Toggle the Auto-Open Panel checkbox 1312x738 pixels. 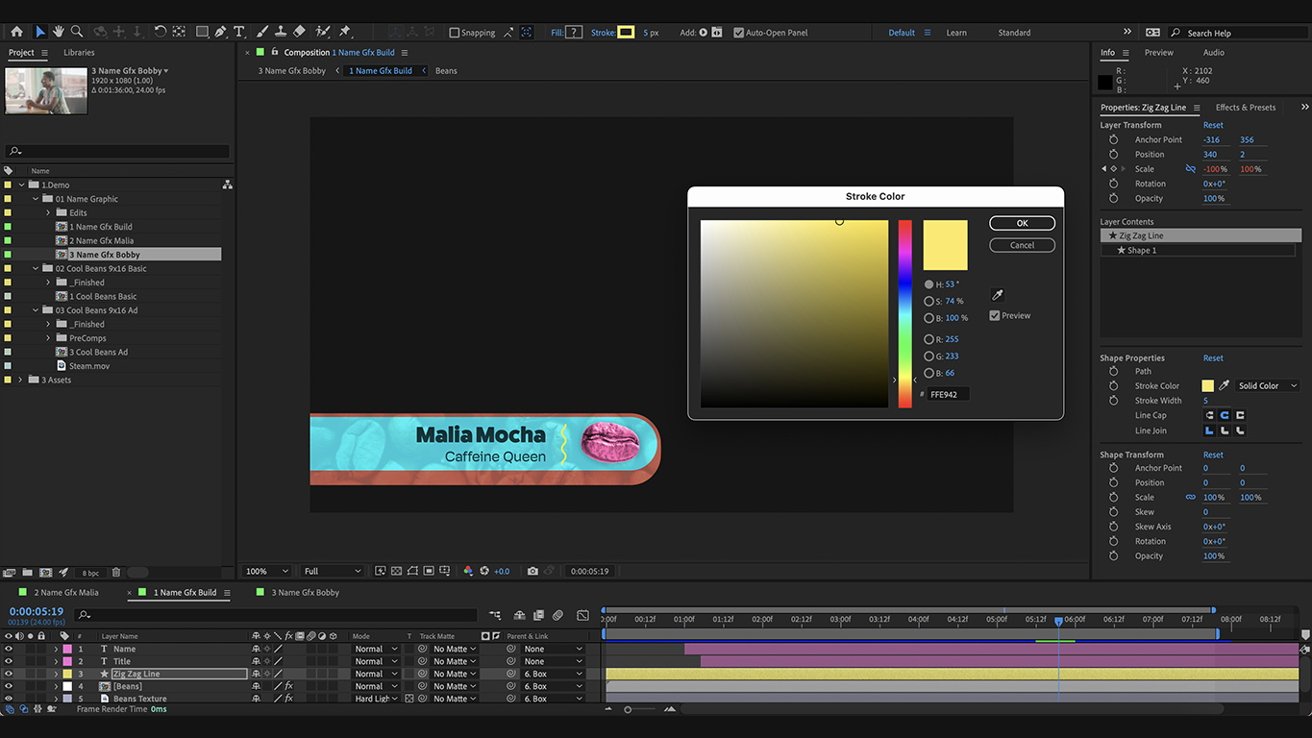(739, 32)
